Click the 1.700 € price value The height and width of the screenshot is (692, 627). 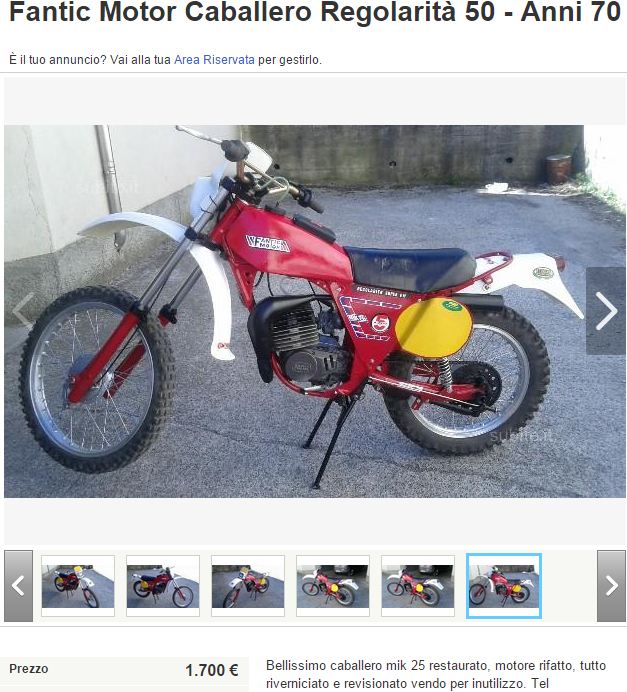coord(212,670)
